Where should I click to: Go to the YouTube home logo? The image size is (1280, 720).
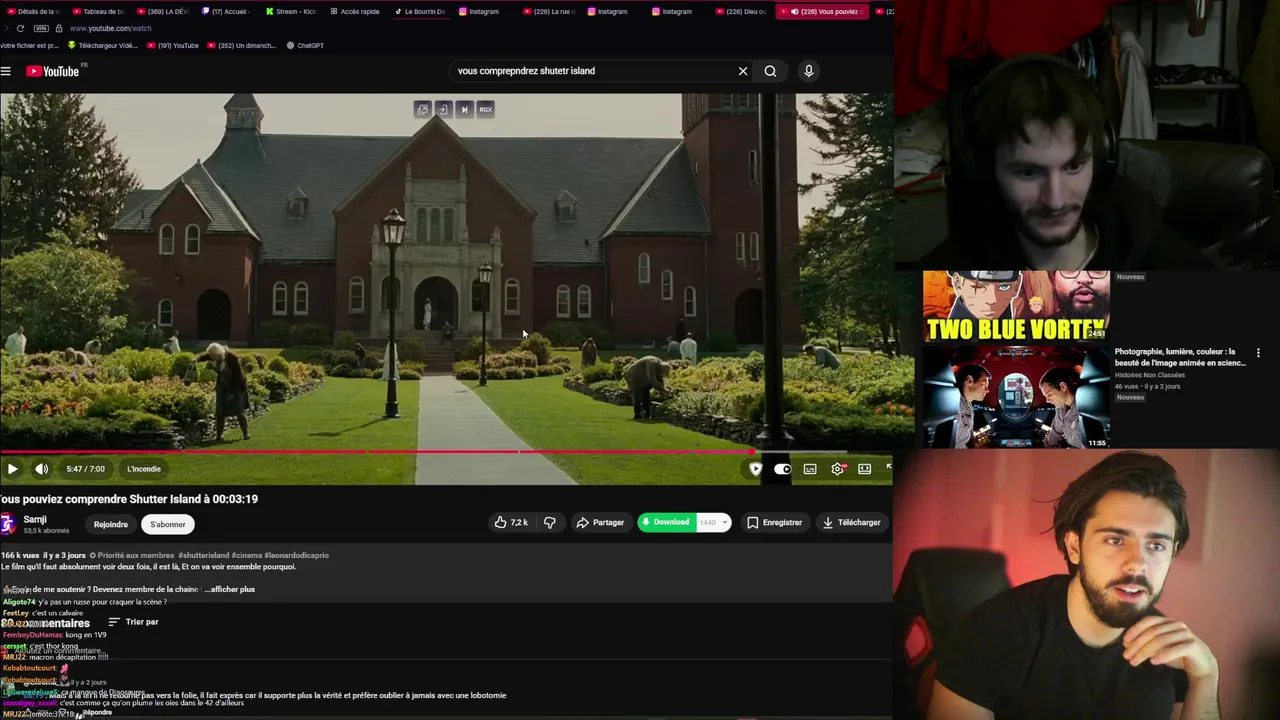point(52,71)
